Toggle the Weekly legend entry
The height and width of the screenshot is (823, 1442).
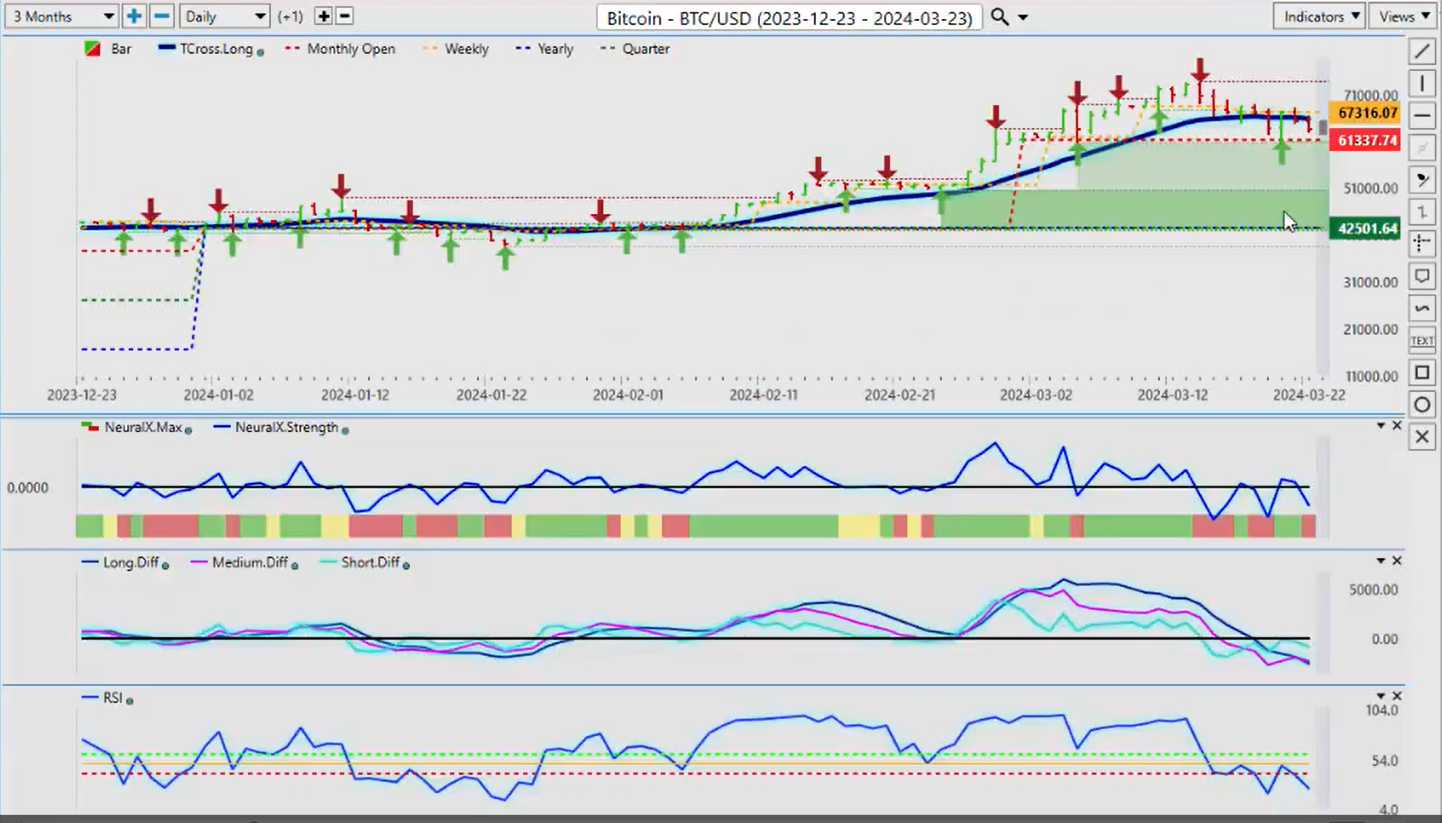[x=457, y=48]
